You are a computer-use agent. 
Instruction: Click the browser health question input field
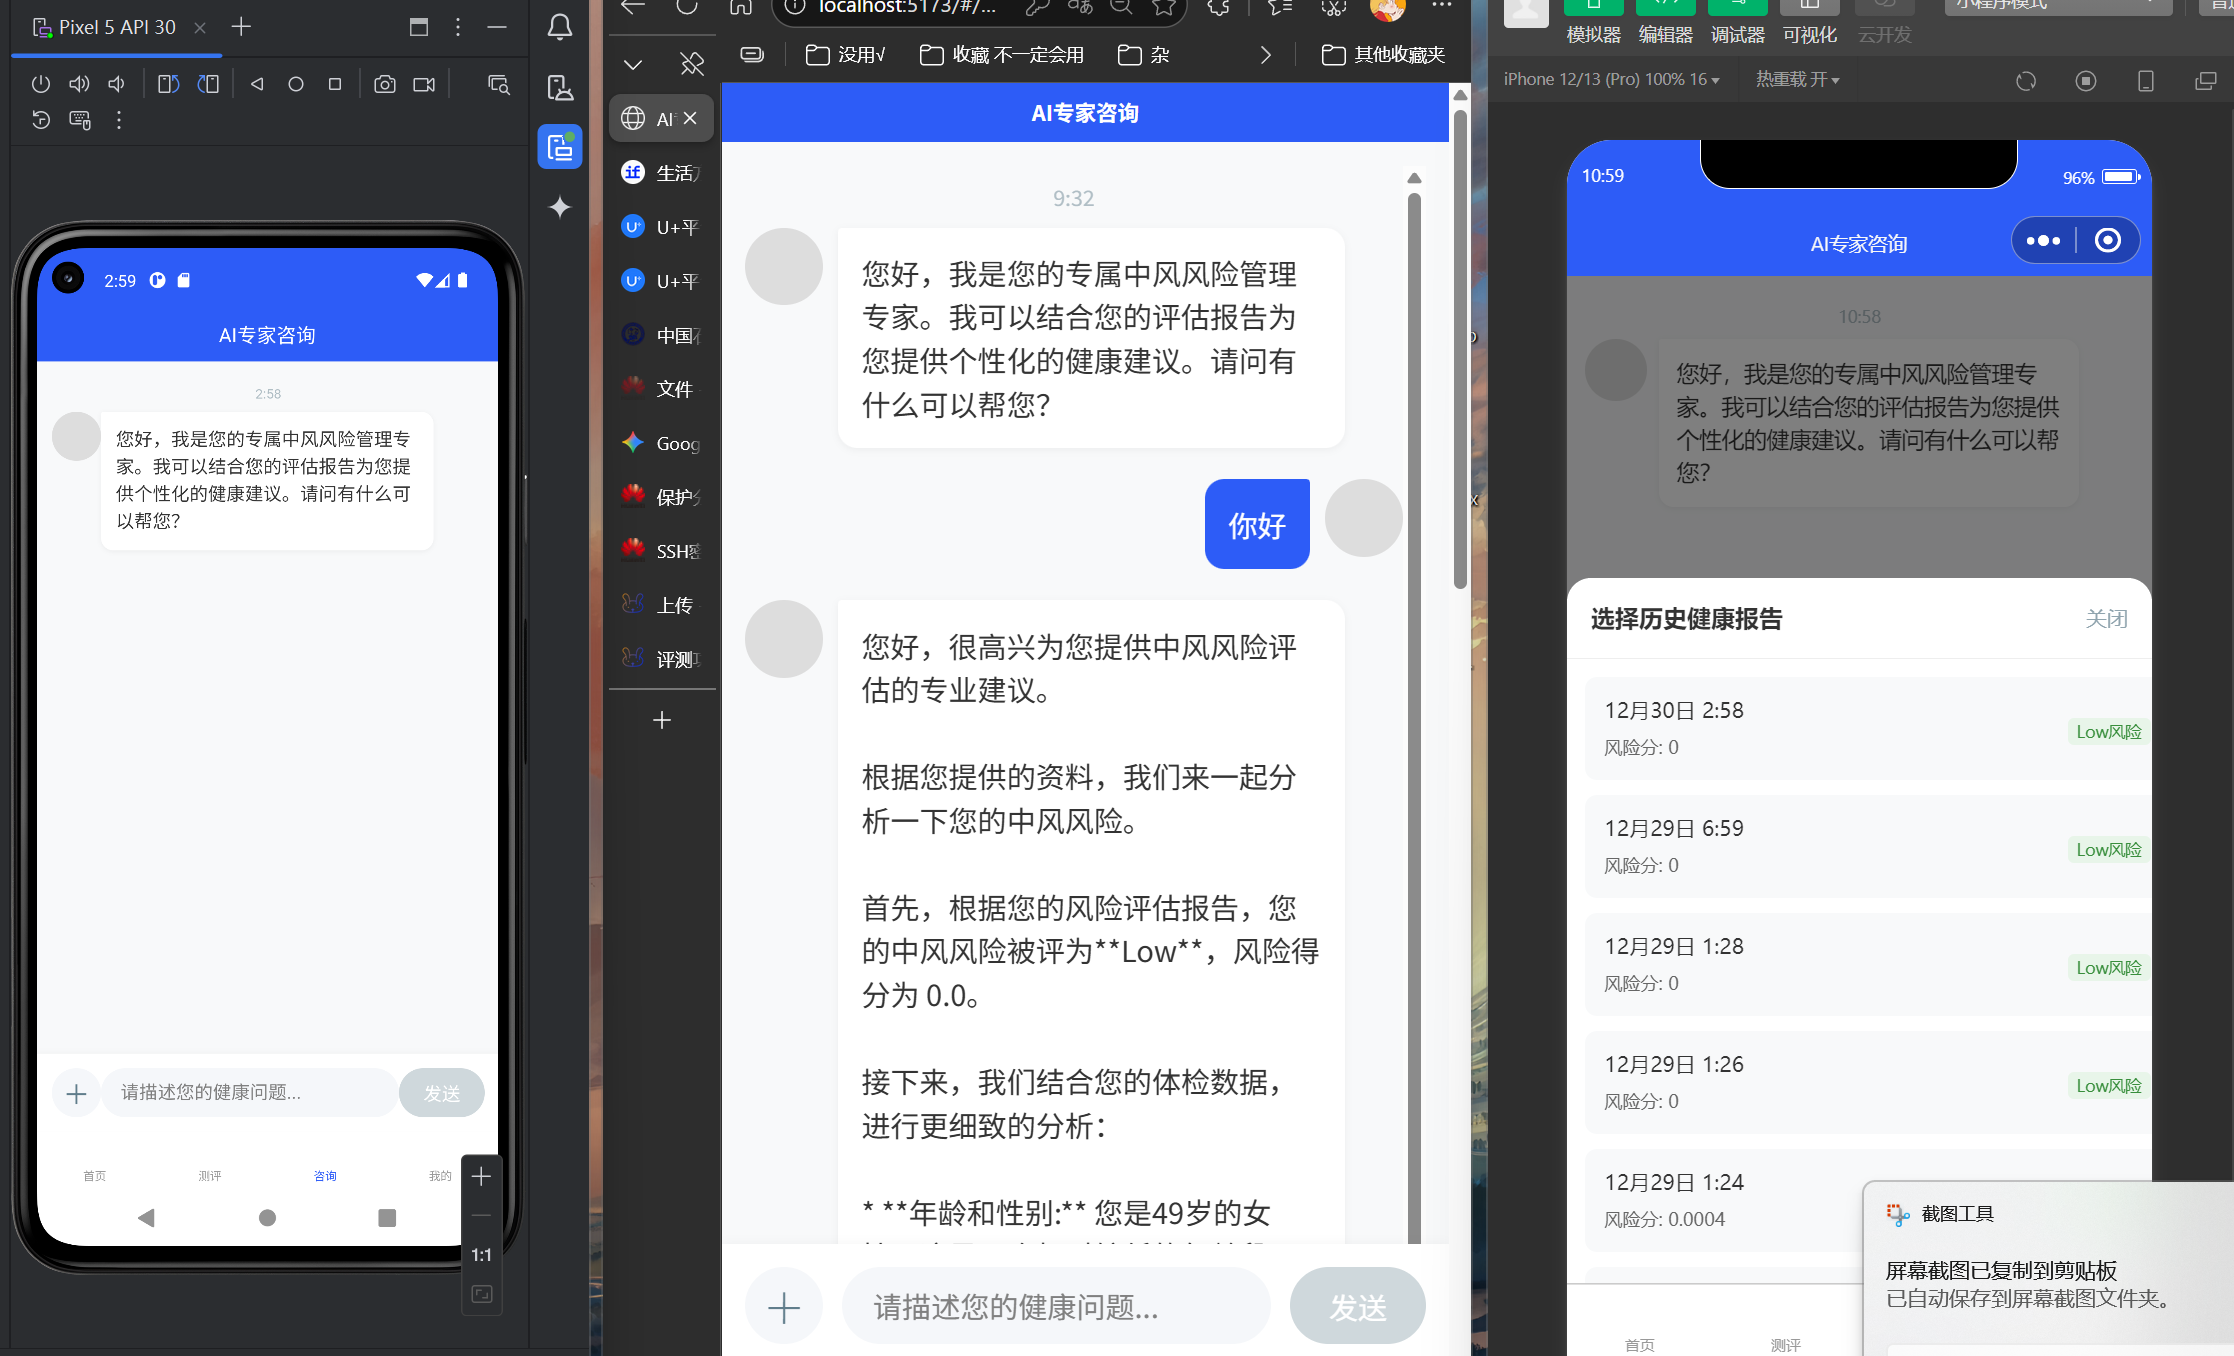[x=1055, y=1307]
